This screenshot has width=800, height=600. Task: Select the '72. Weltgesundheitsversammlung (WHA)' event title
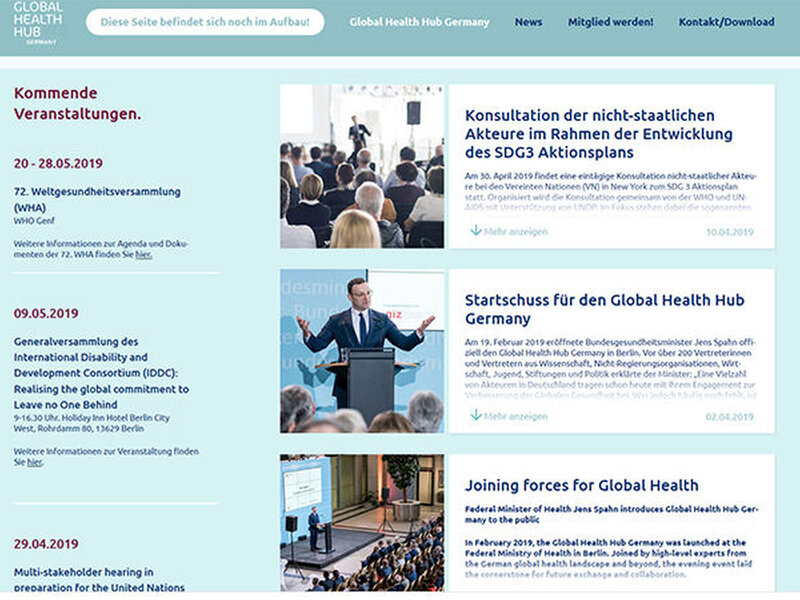pyautogui.click(x=97, y=199)
